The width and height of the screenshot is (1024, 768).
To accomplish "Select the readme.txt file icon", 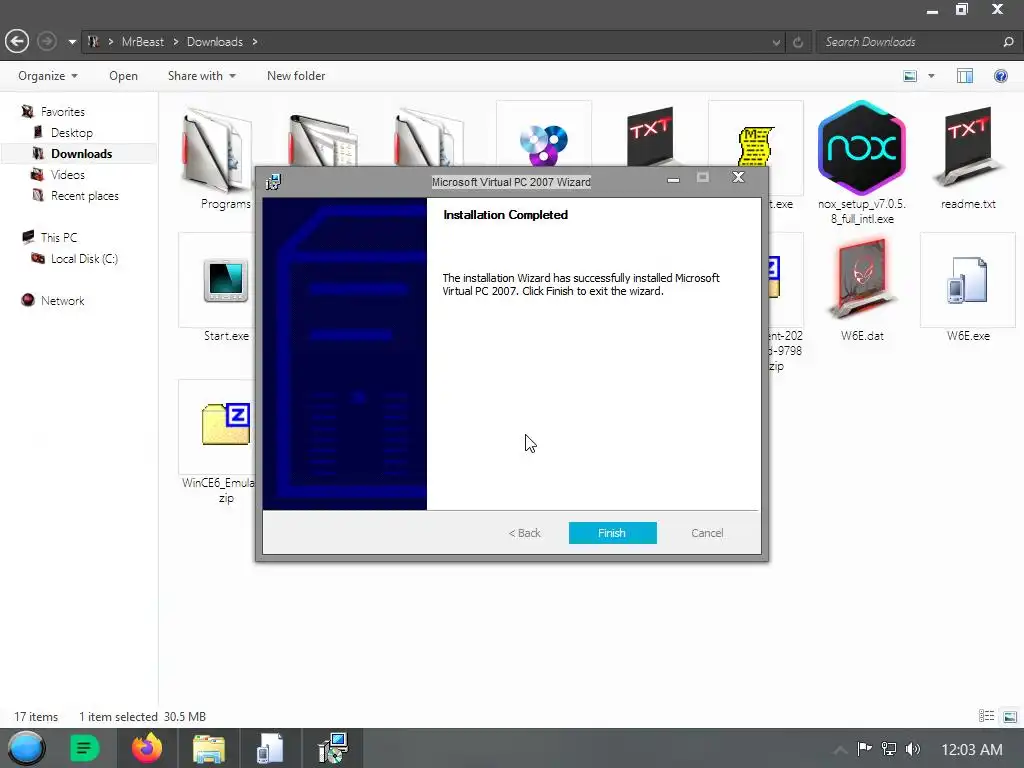I will [x=968, y=148].
